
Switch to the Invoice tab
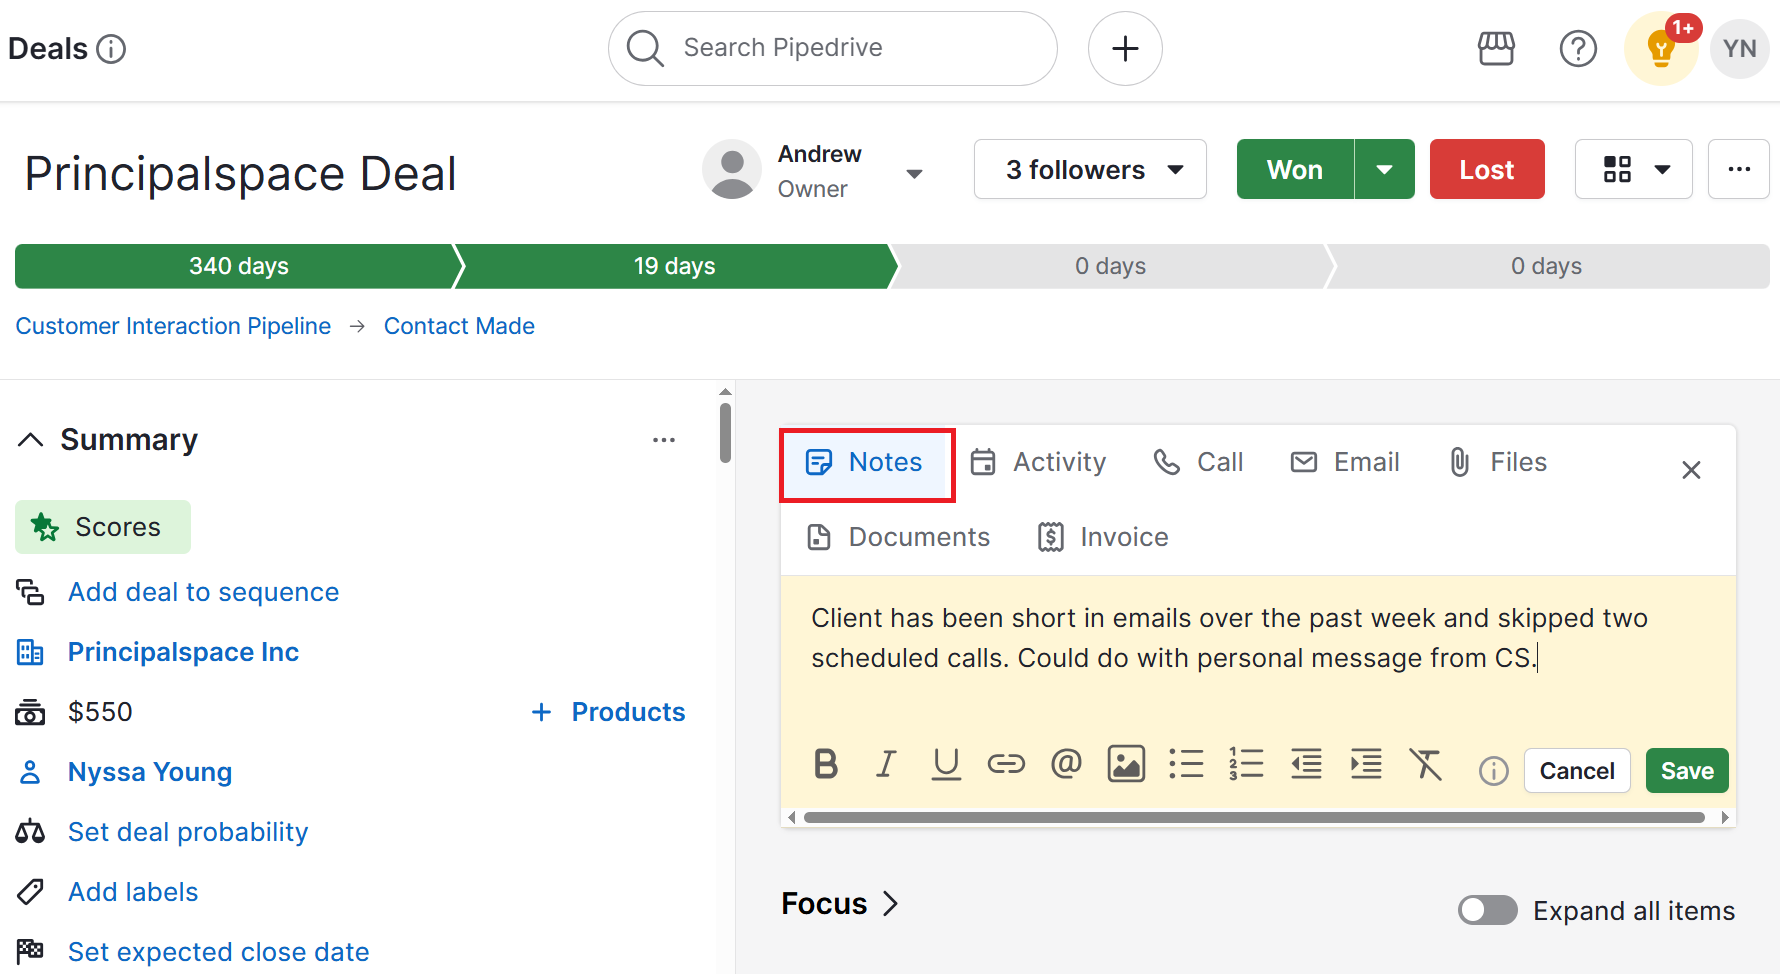[1101, 536]
